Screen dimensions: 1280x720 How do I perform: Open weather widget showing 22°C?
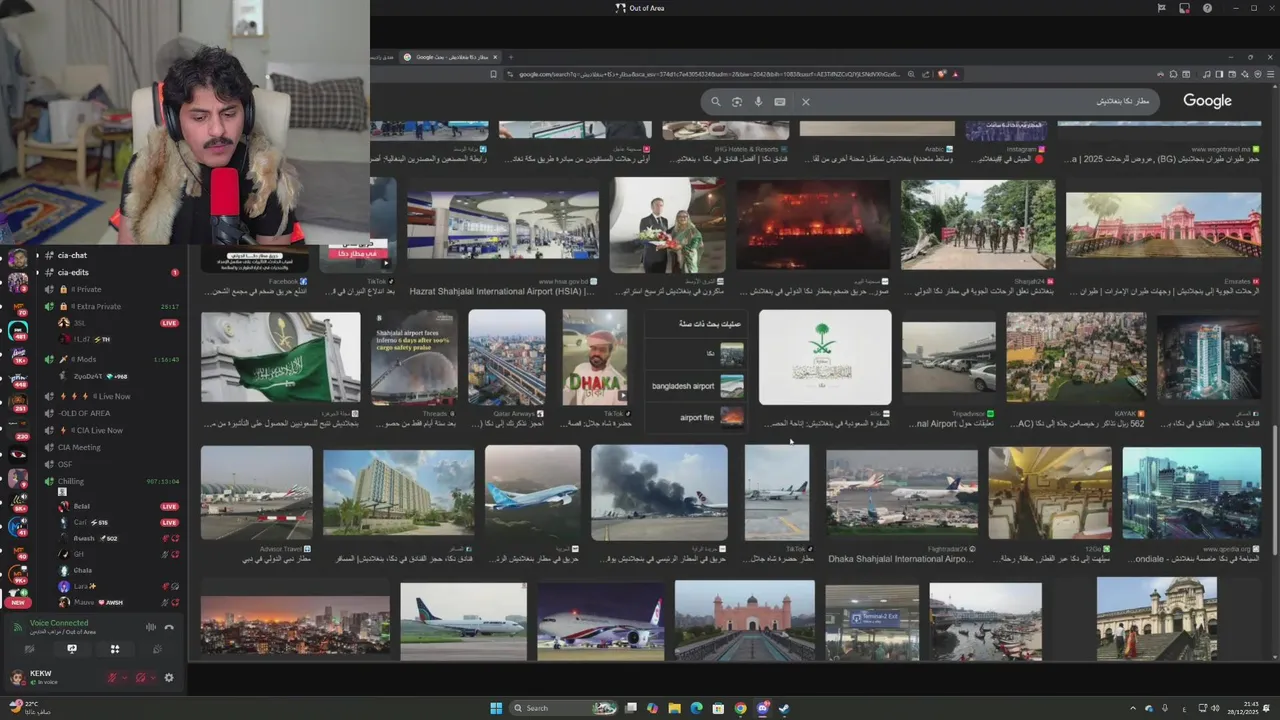[30, 708]
